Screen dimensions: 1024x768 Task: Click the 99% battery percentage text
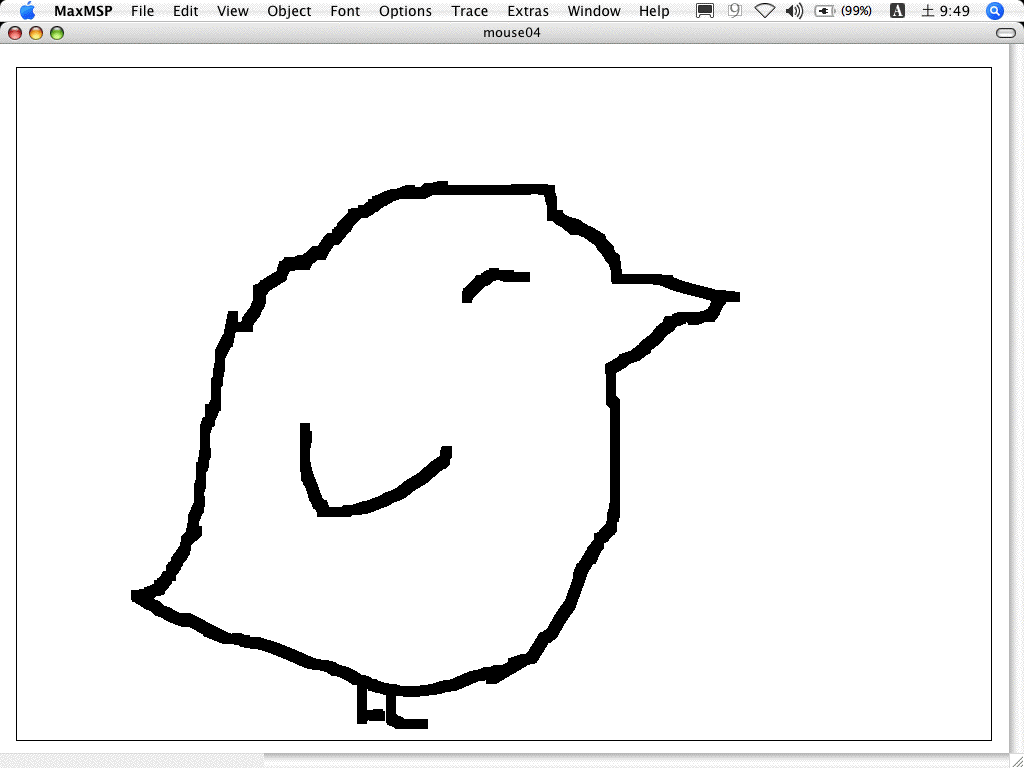click(856, 11)
